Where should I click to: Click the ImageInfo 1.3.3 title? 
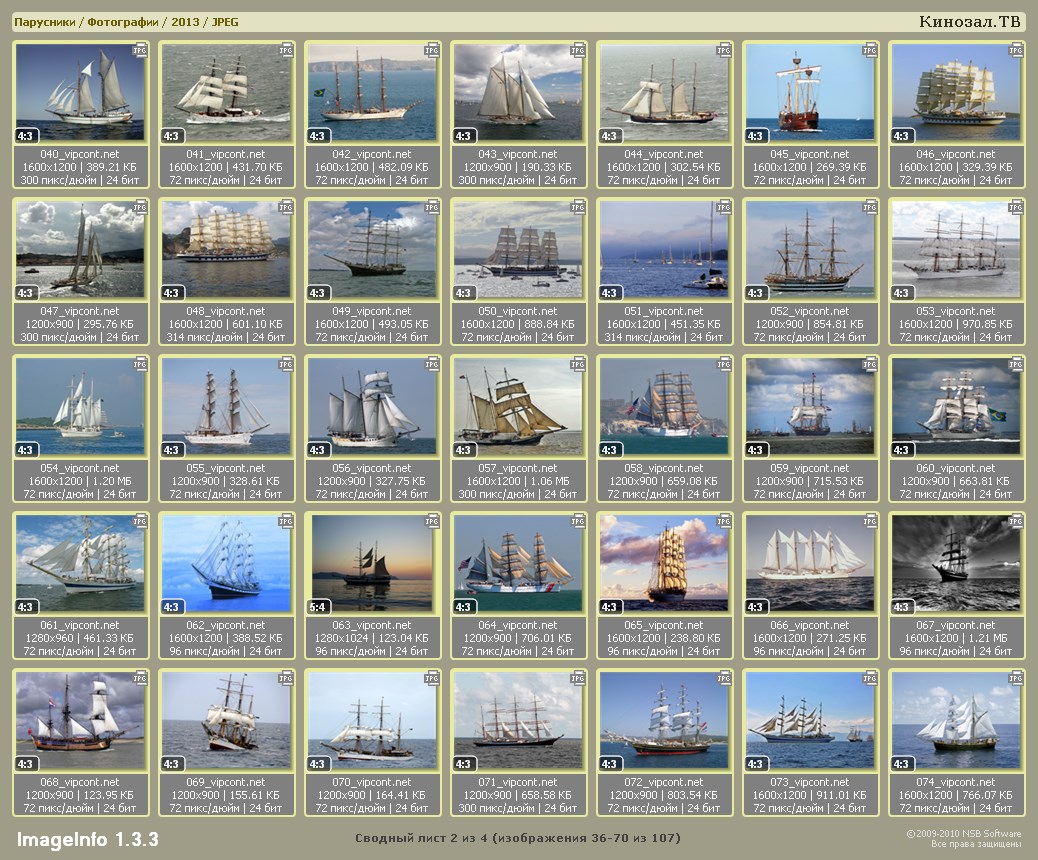tap(87, 839)
